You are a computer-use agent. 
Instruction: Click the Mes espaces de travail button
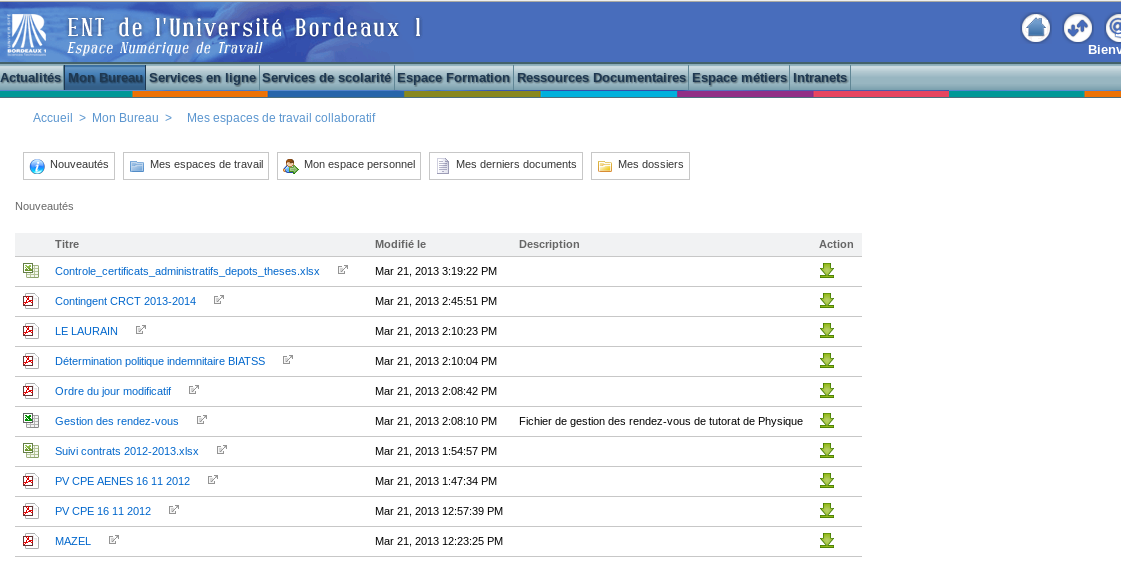(x=196, y=166)
